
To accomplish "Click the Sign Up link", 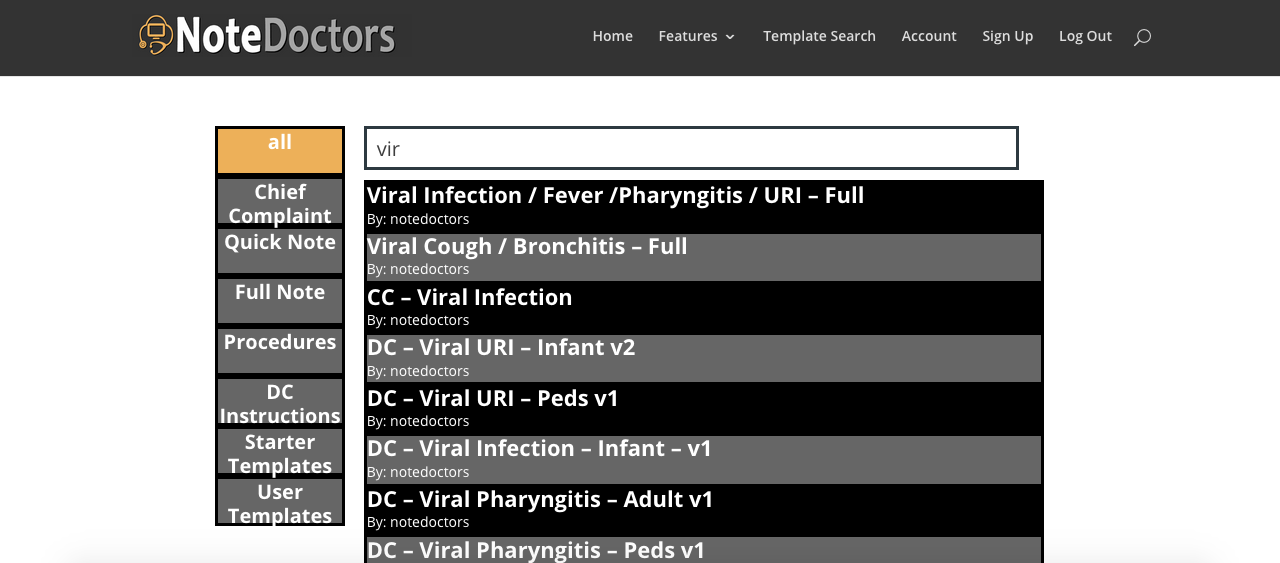I will click(1007, 36).
